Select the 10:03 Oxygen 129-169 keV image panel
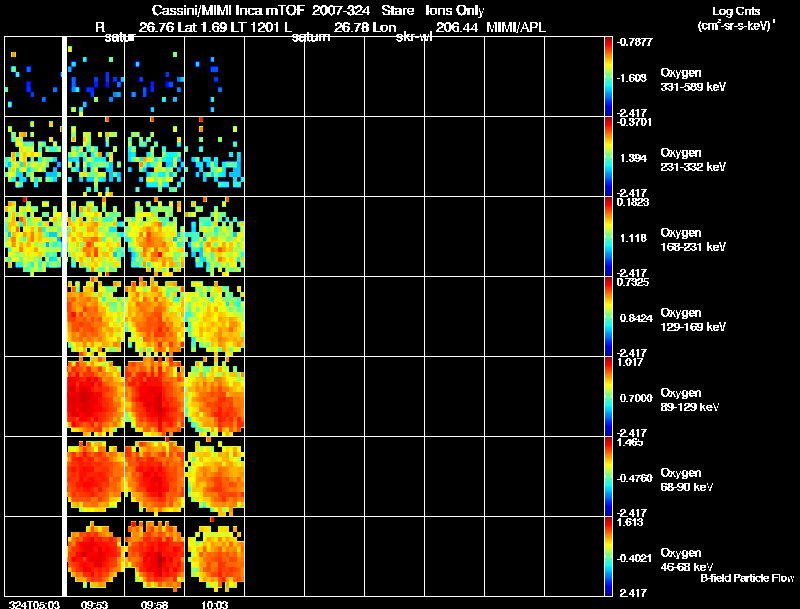 pos(215,317)
